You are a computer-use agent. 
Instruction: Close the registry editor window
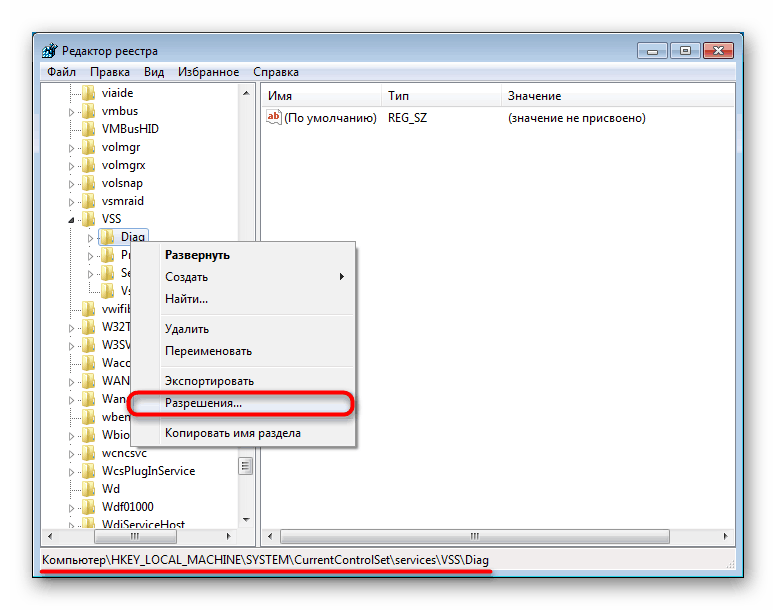pyautogui.click(x=718, y=50)
